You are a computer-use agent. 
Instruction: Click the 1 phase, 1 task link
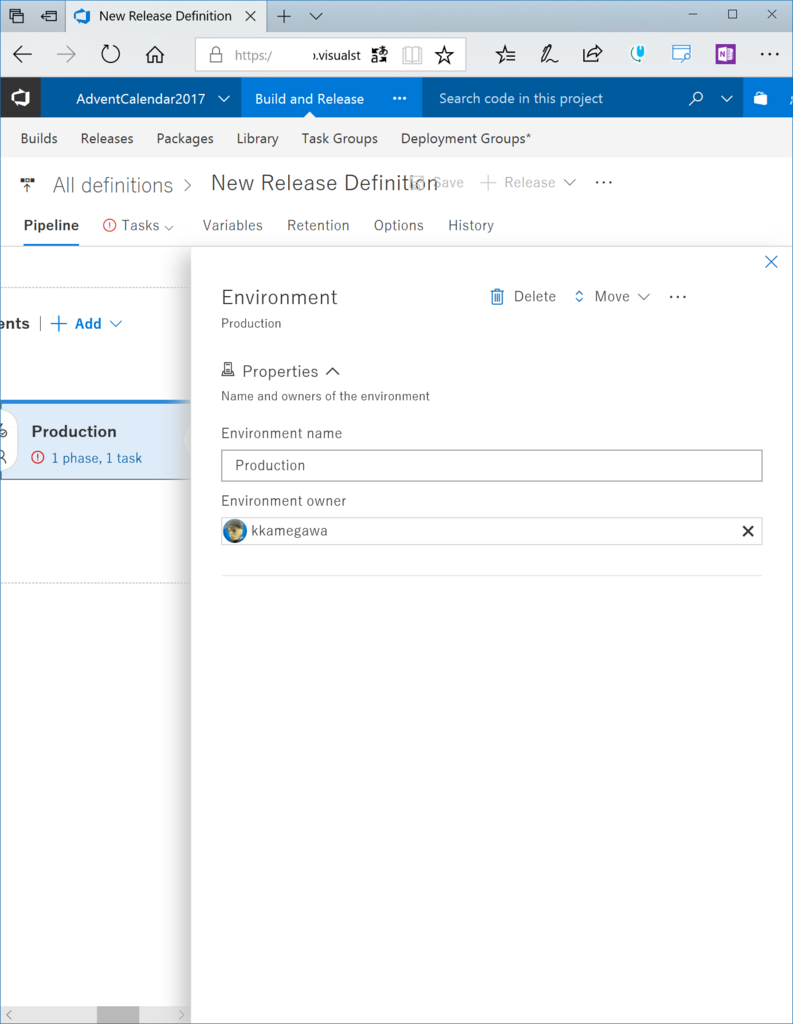[x=97, y=458]
